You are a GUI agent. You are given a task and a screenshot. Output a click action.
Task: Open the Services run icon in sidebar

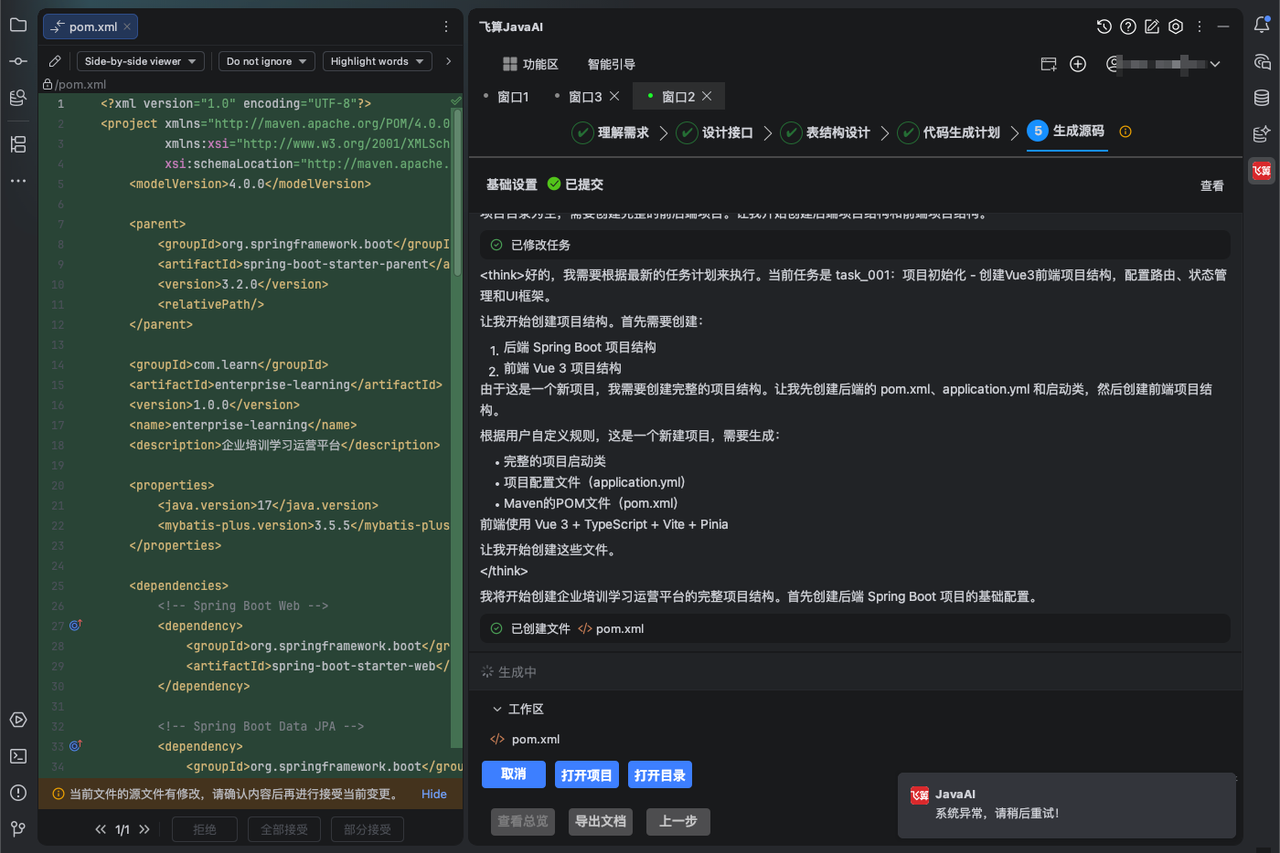(x=18, y=720)
